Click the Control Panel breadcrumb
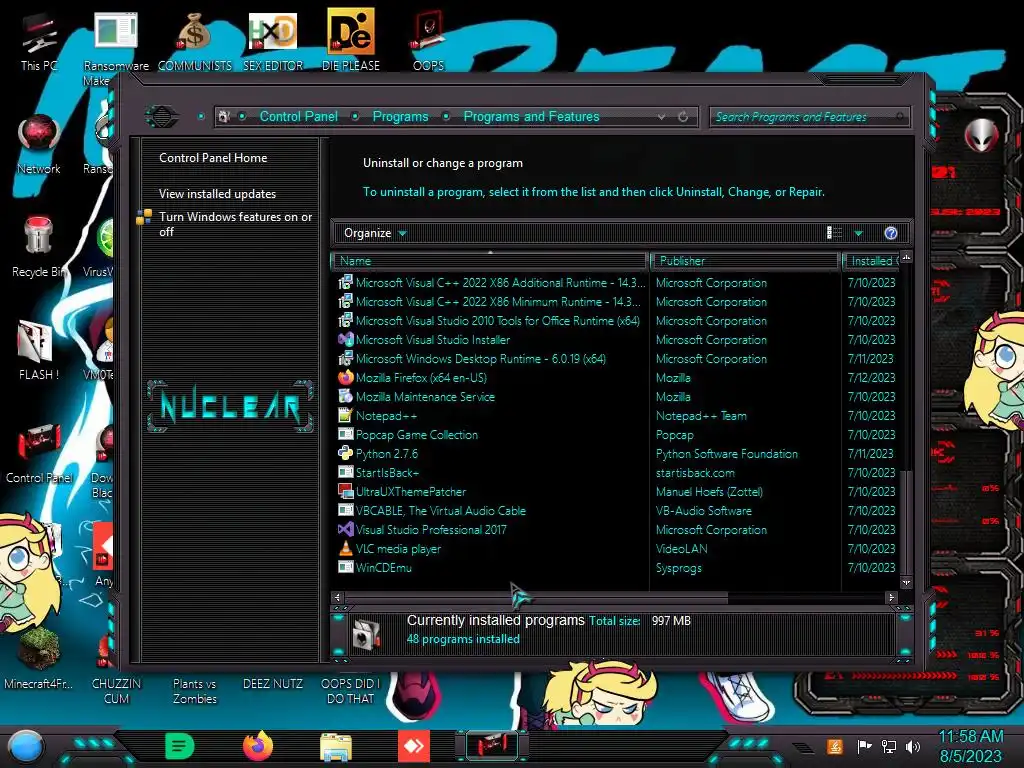Image resolution: width=1024 pixels, height=768 pixels. point(298,116)
